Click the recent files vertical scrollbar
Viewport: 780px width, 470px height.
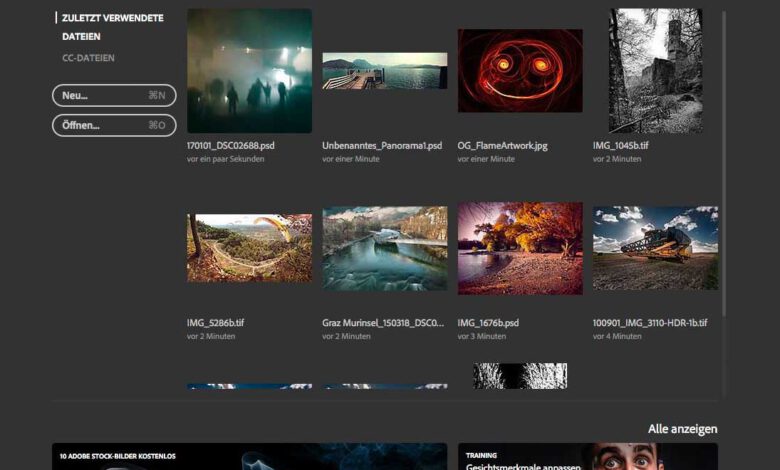[724, 164]
